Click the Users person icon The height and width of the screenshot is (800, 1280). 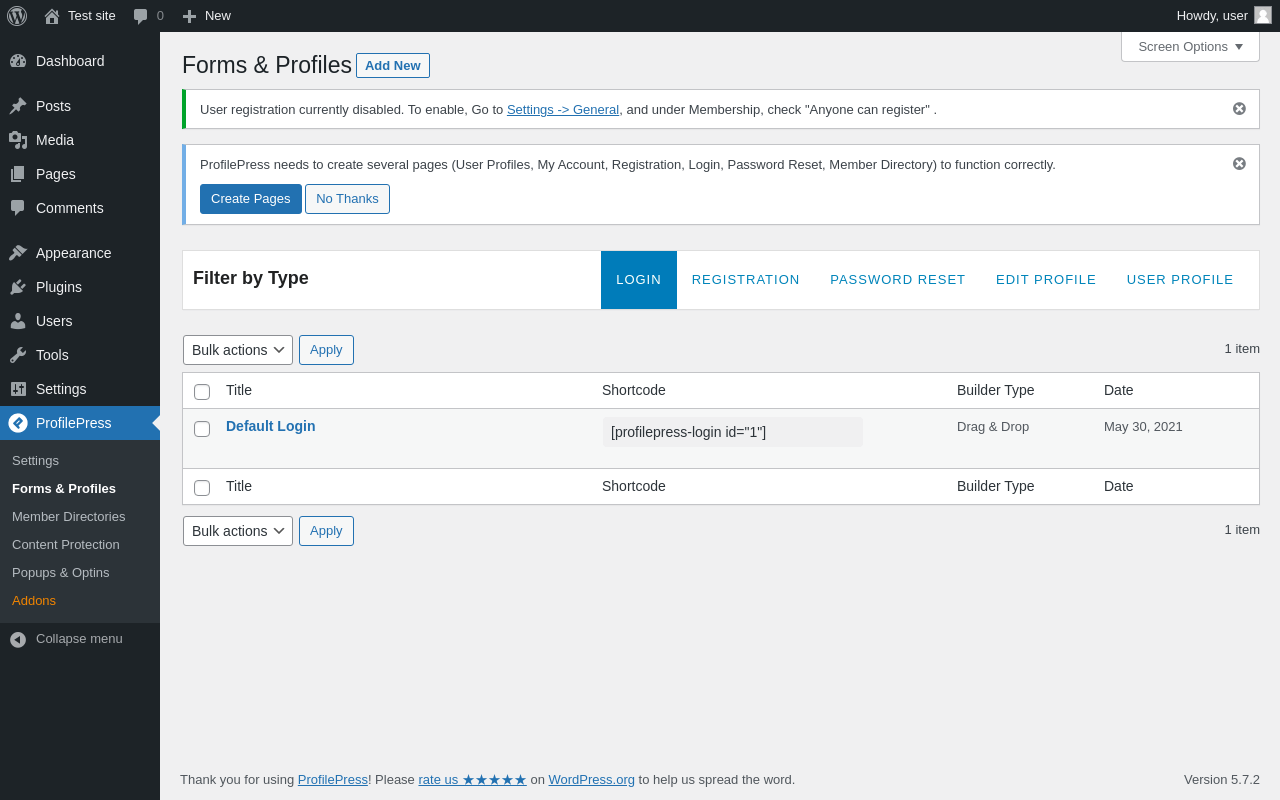pos(18,321)
